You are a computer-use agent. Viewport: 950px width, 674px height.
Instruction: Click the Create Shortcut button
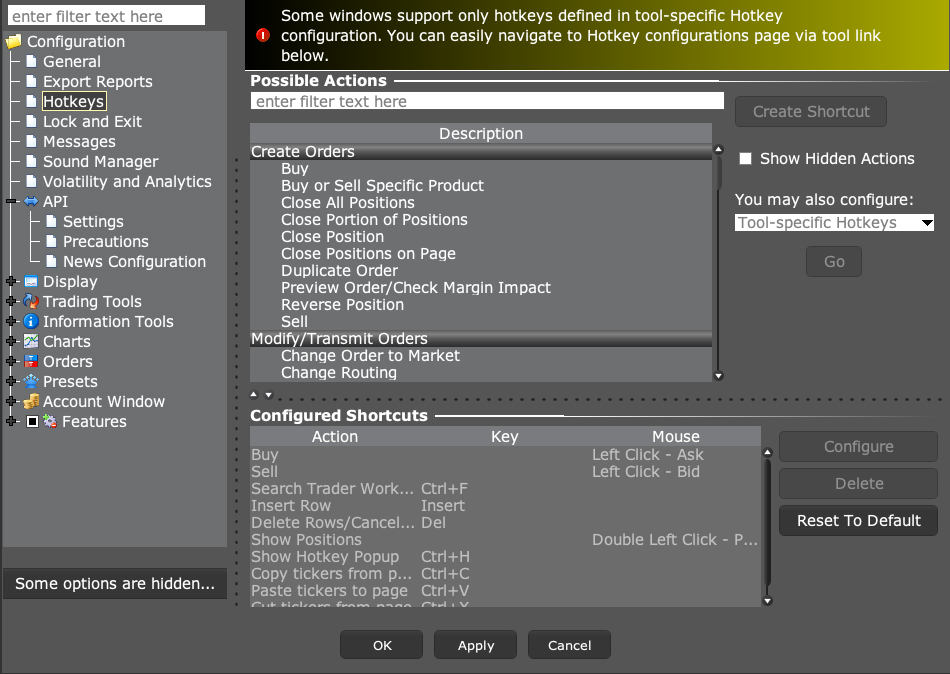[x=811, y=112]
